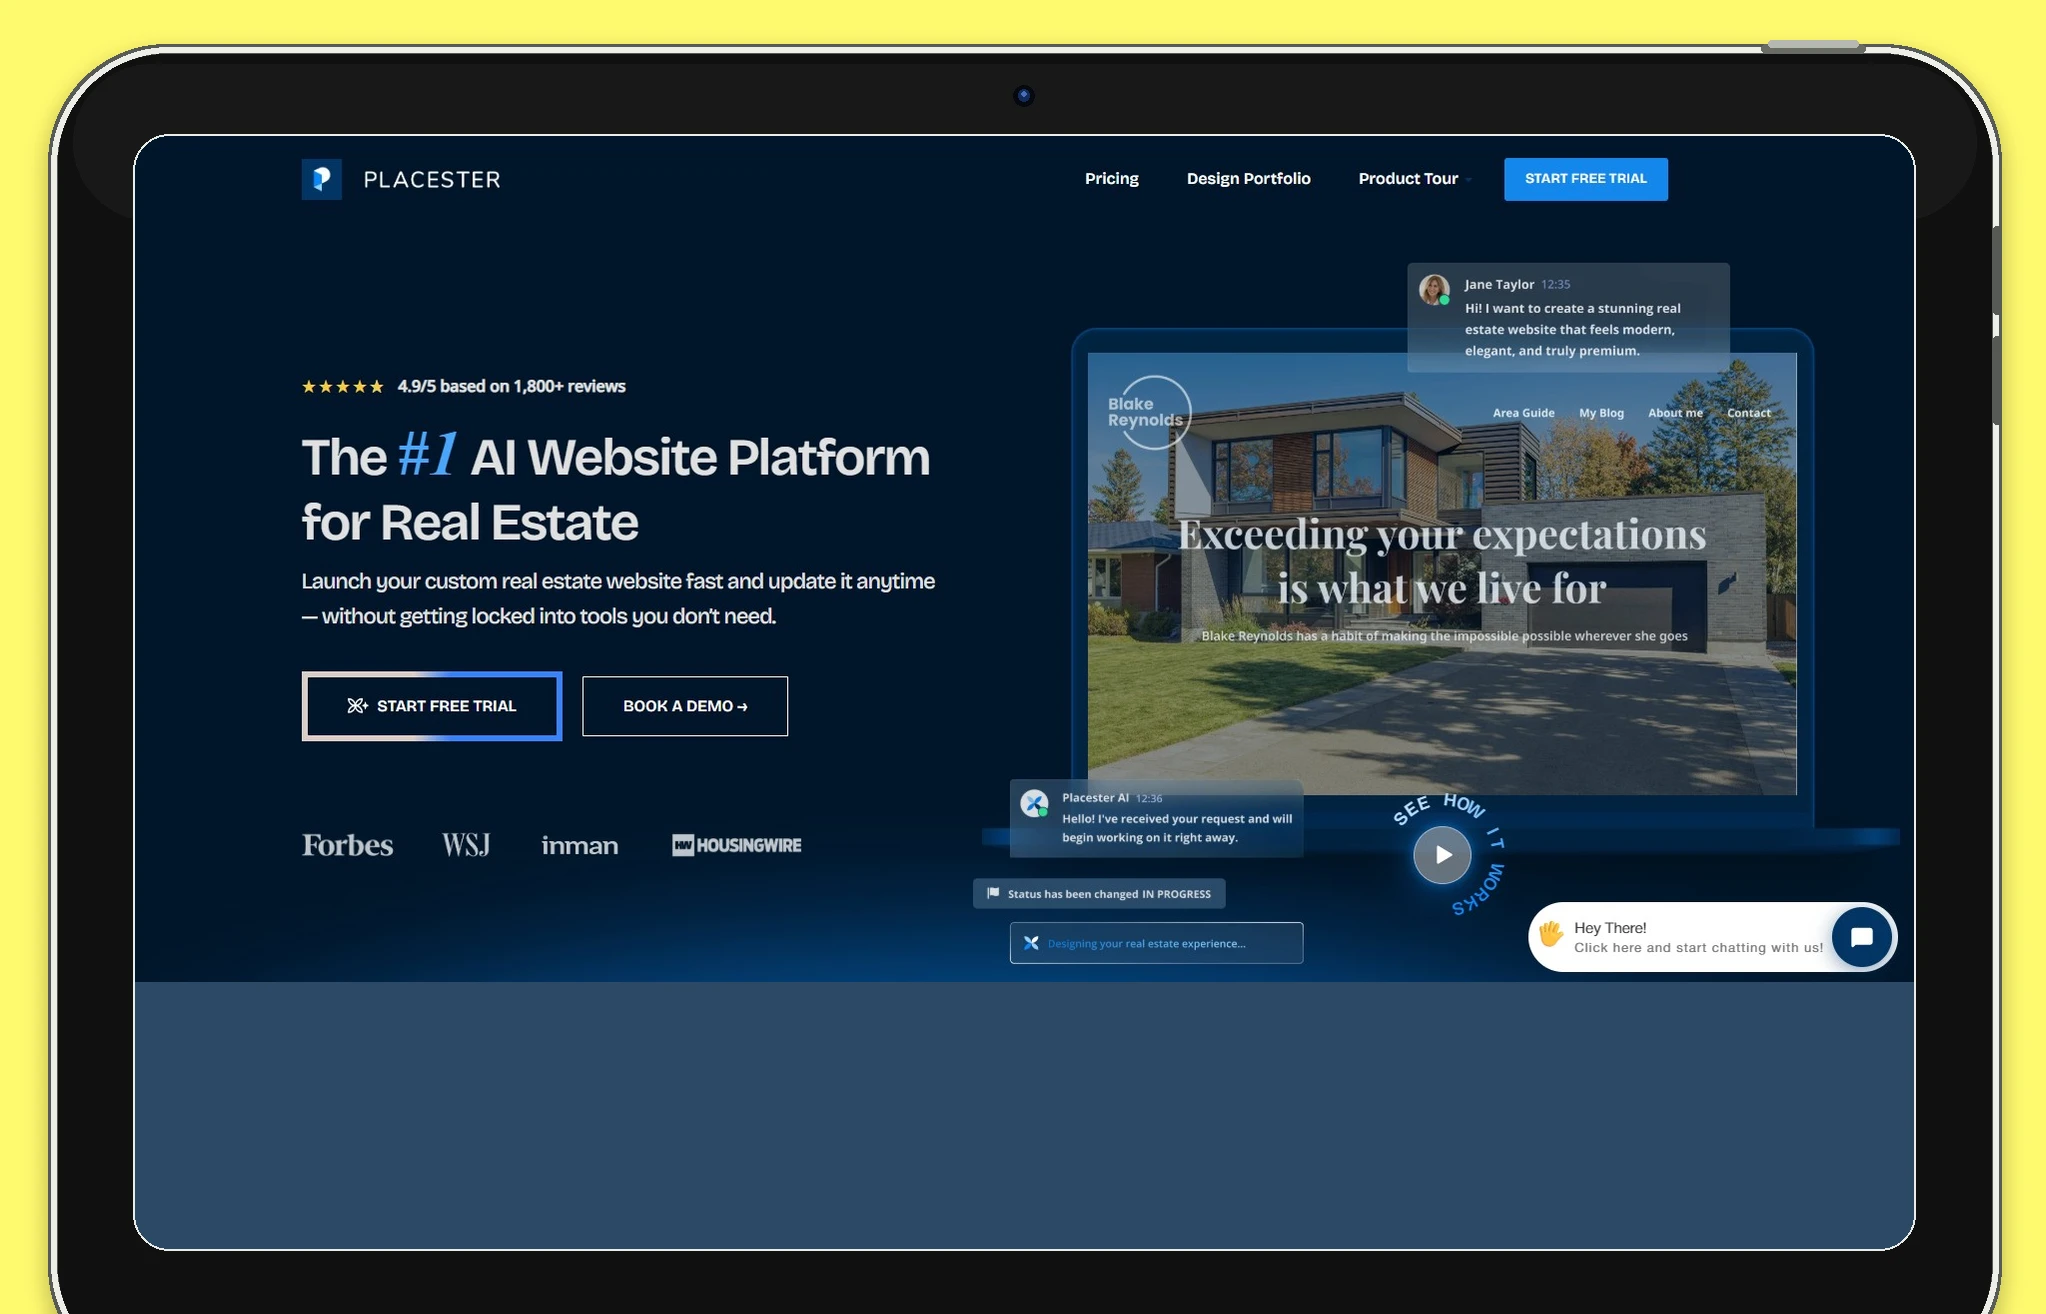Click the HousingWire logo
This screenshot has width=2046, height=1314.
737,846
